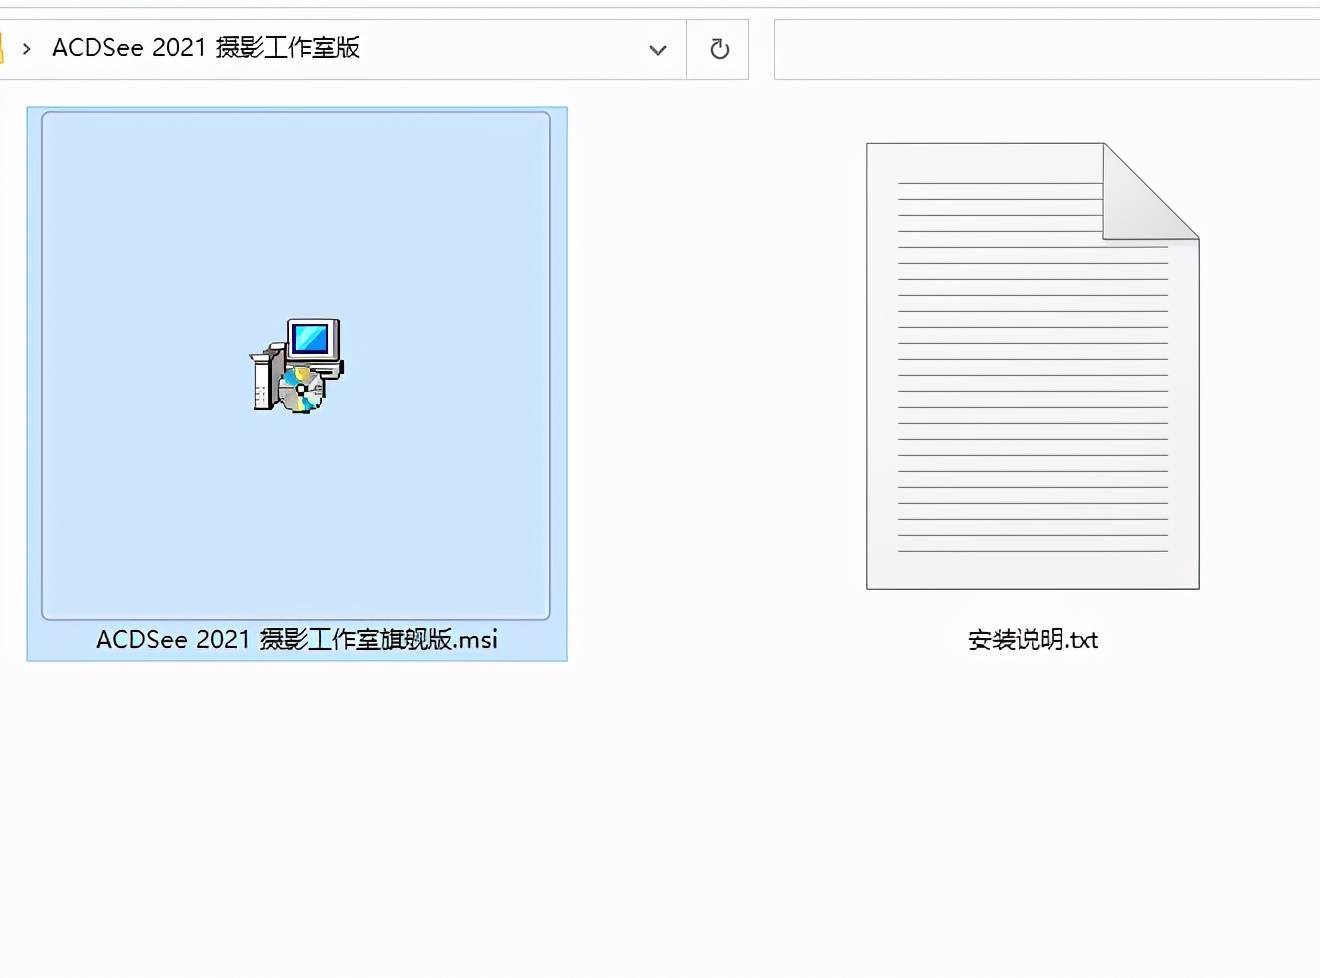Click the breadcrumb chevron before ACDSee 2021 摄影工作室版
The image size is (1320, 978).
[27, 48]
